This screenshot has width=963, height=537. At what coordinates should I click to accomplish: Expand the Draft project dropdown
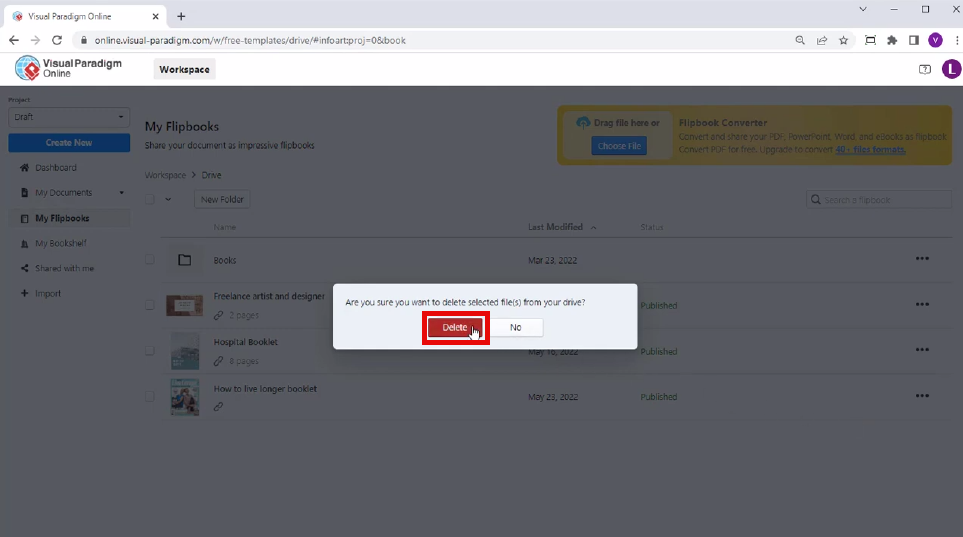(x=69, y=117)
